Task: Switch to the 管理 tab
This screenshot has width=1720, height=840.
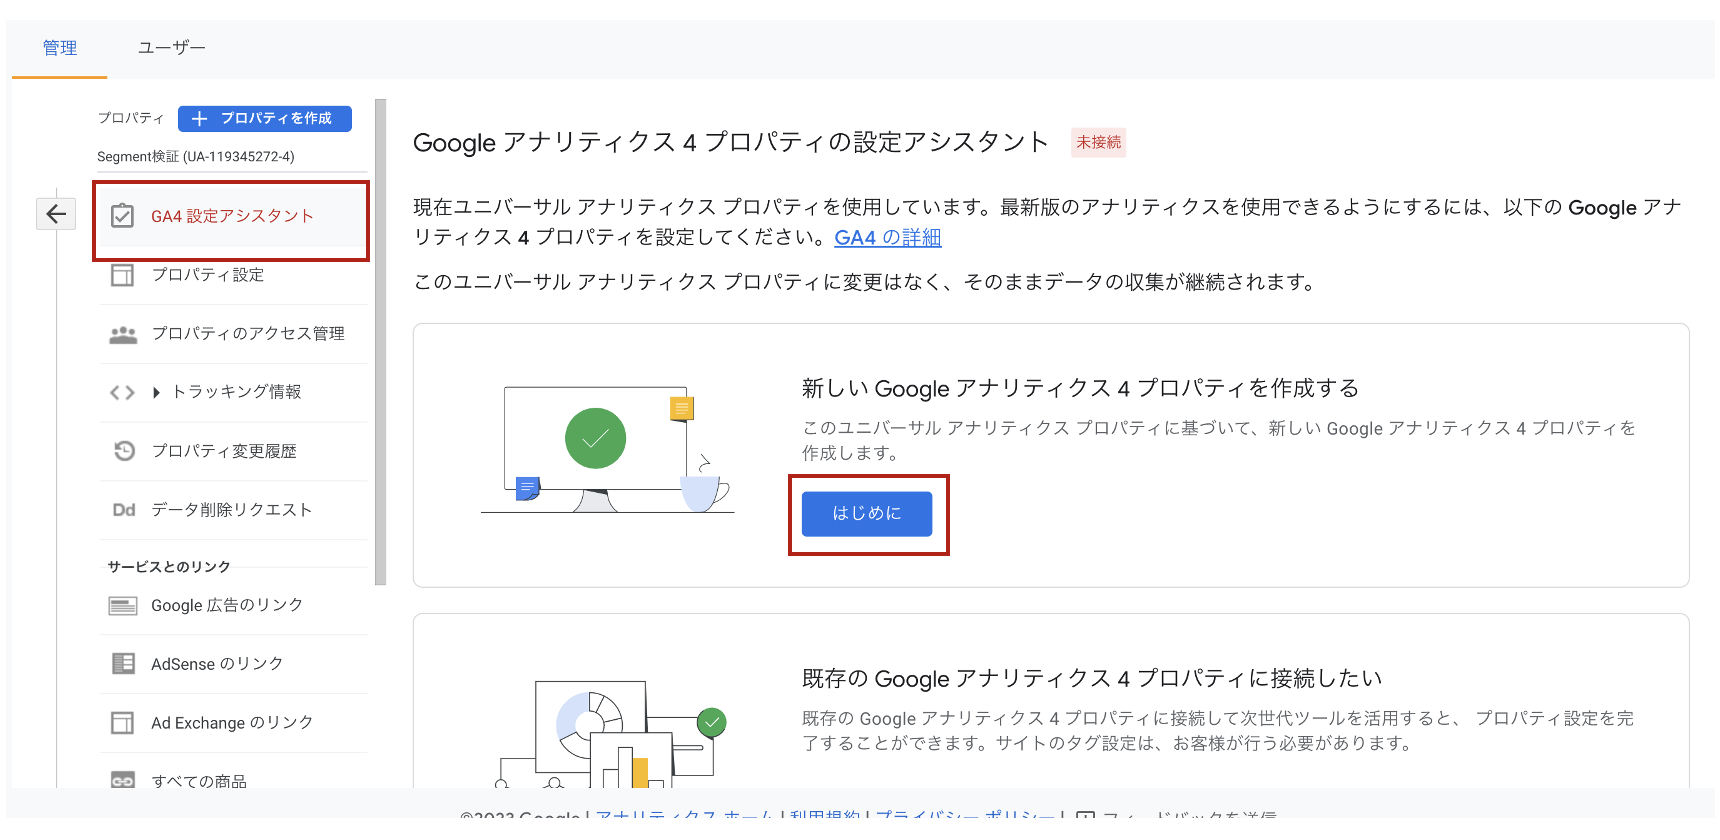Action: (x=60, y=48)
